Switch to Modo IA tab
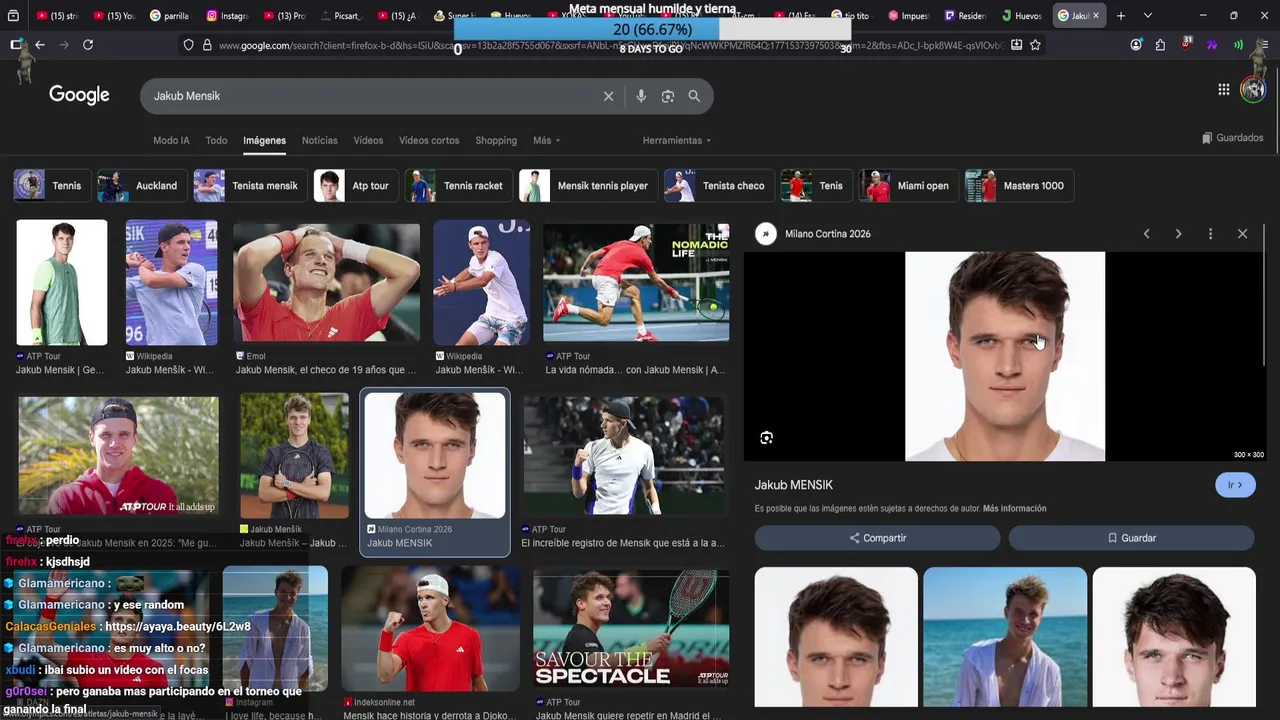 pos(171,141)
